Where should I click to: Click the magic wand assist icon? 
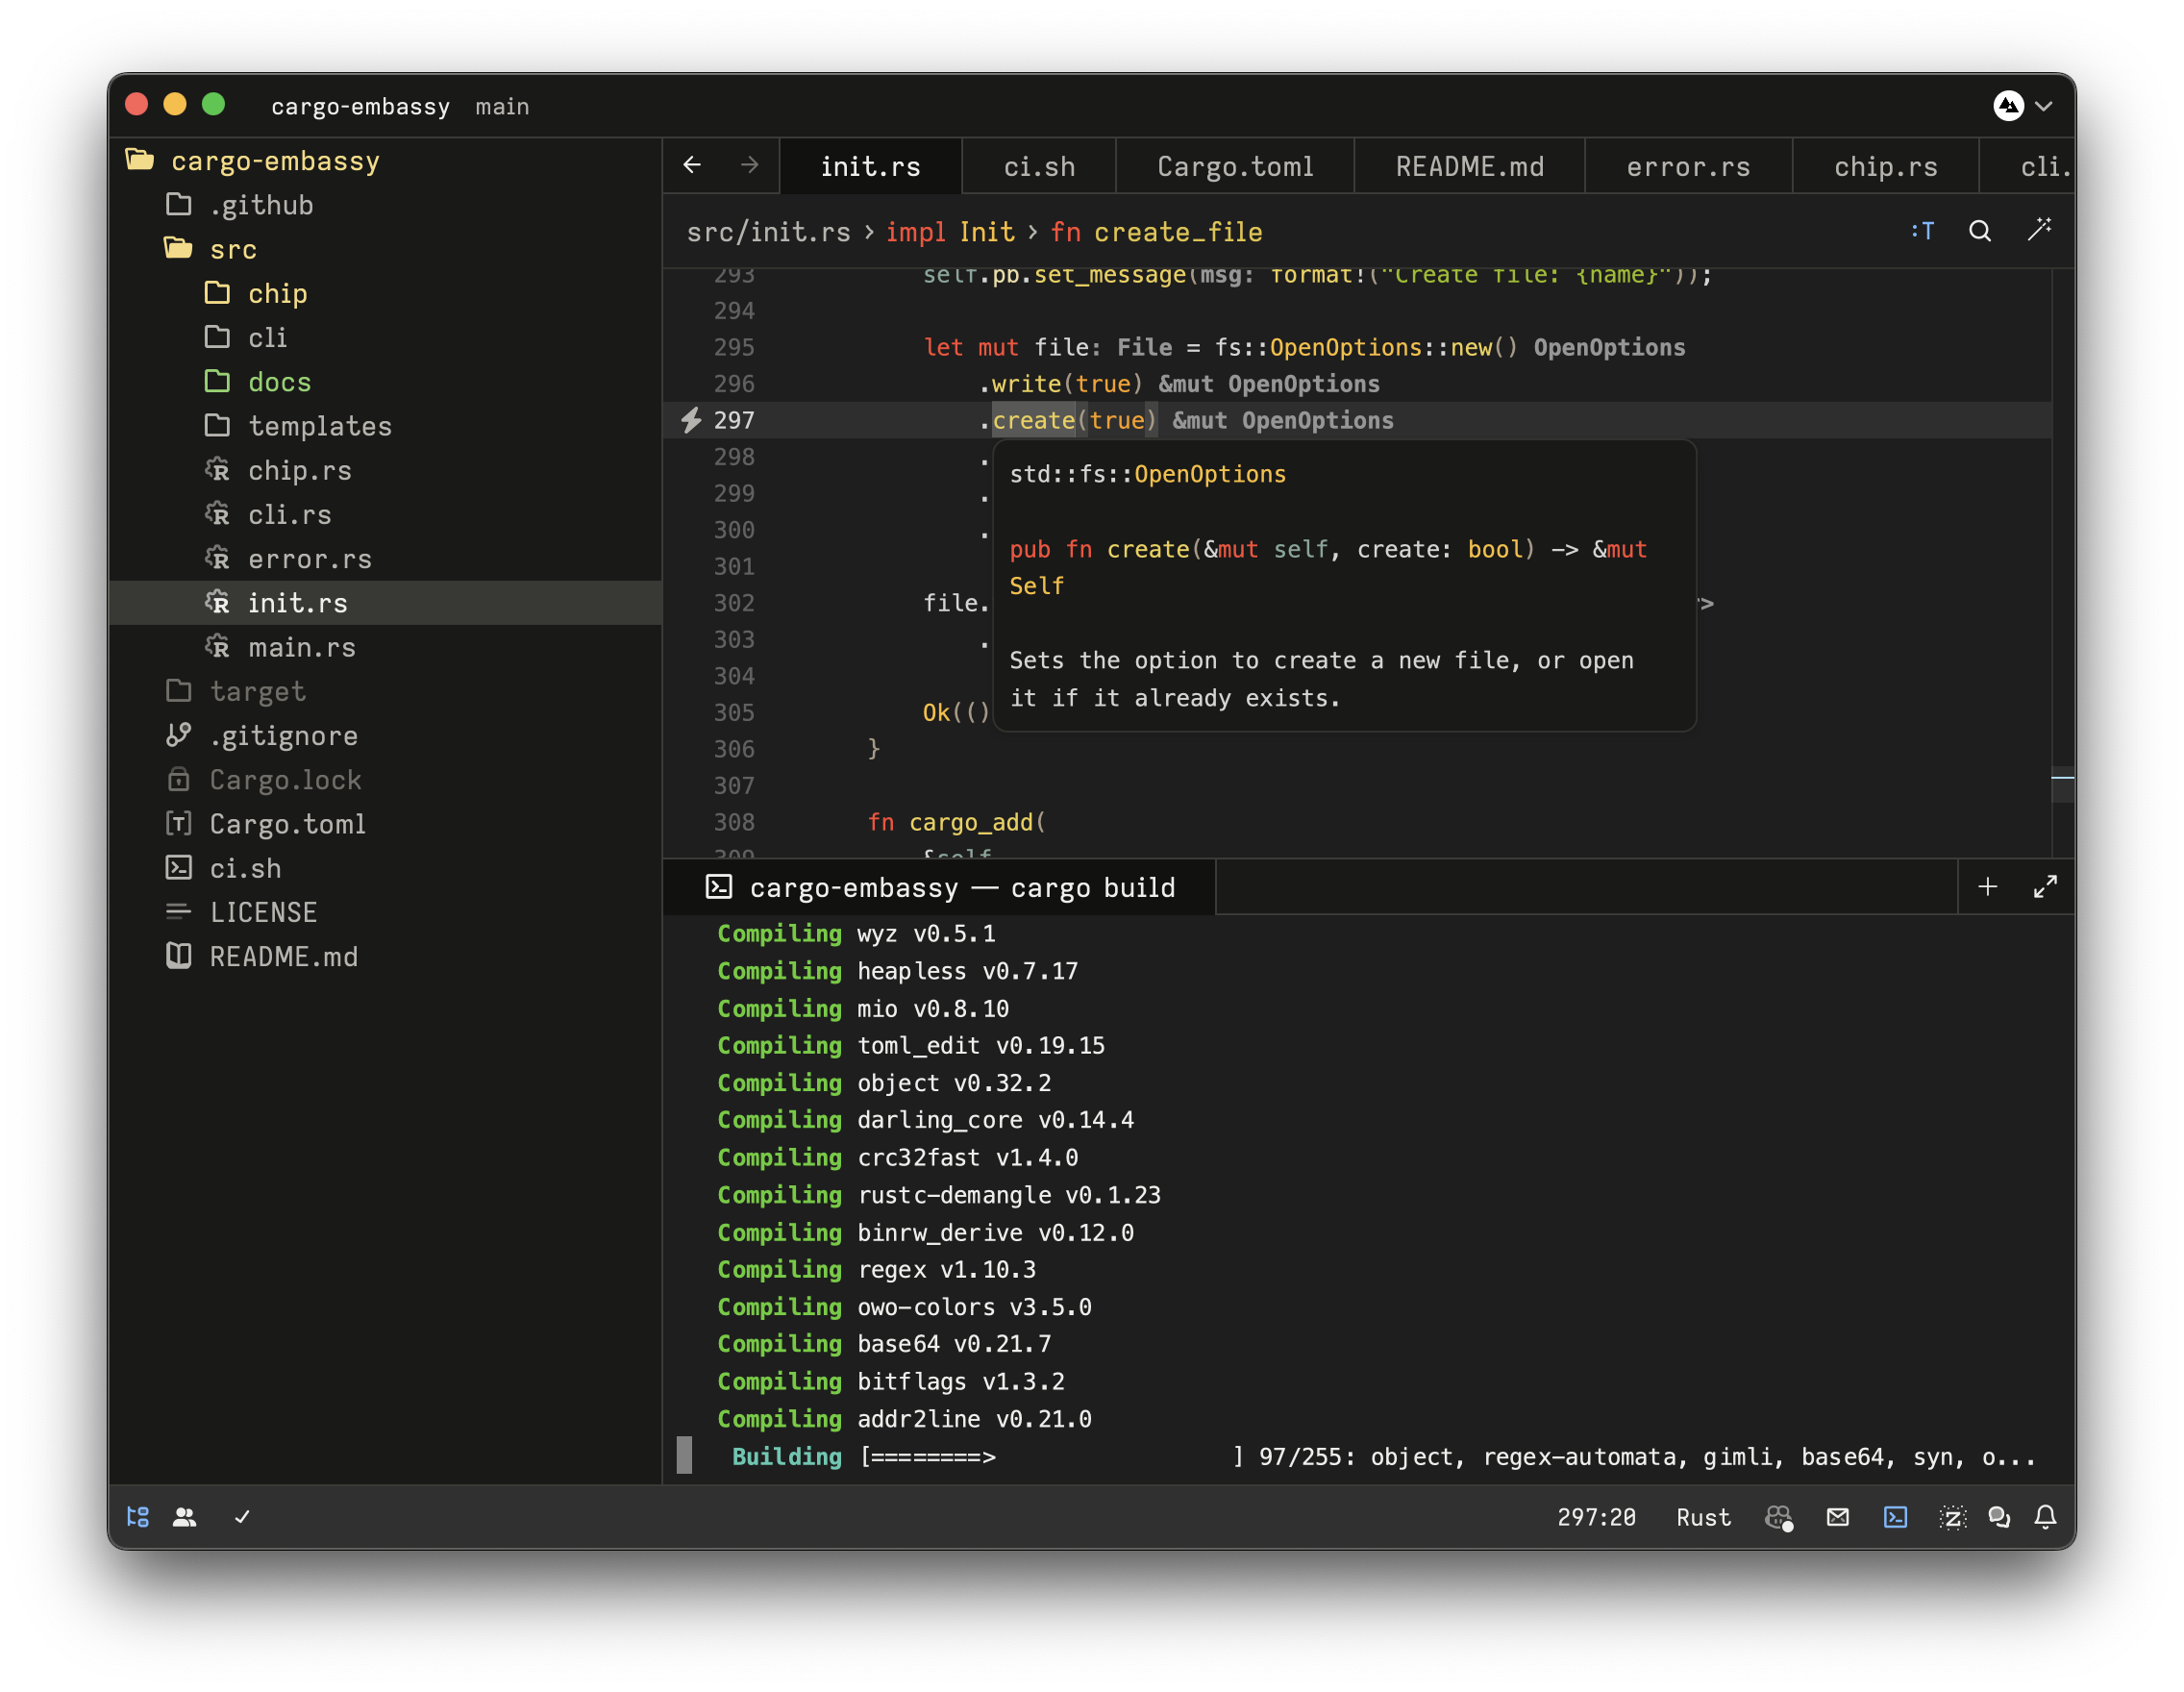click(x=2038, y=231)
